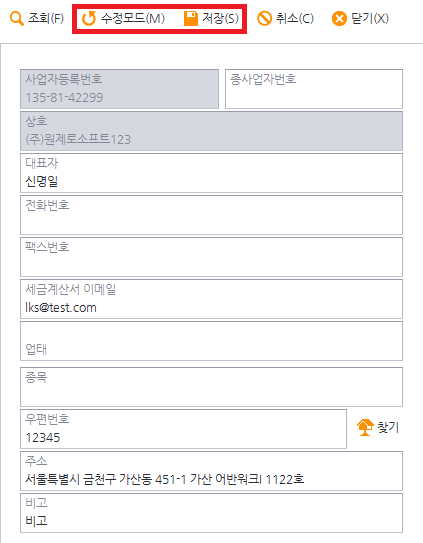423x543 pixels.
Task: Switch to 수정모드(M) text button
Action: pyautogui.click(x=133, y=18)
